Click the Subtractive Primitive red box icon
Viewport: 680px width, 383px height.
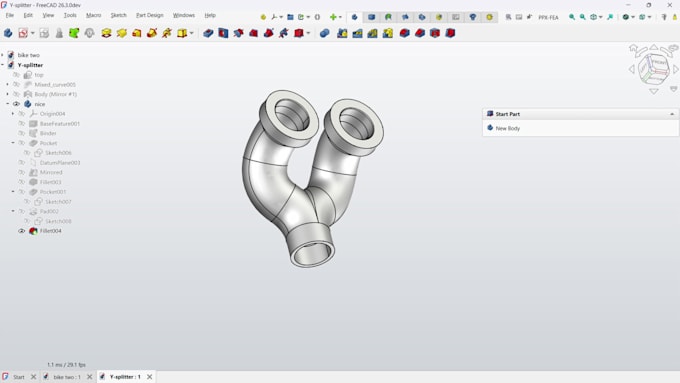(299, 33)
